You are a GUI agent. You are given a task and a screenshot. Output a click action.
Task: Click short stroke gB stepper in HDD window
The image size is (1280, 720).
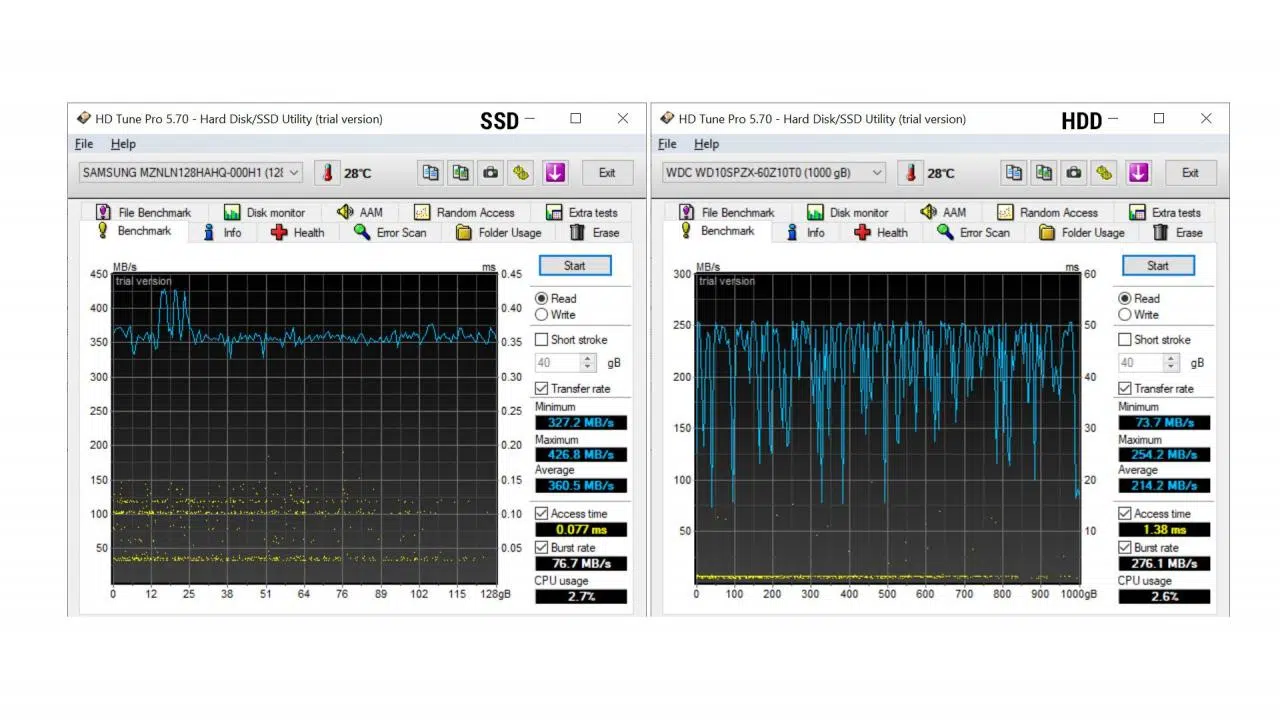click(1171, 363)
